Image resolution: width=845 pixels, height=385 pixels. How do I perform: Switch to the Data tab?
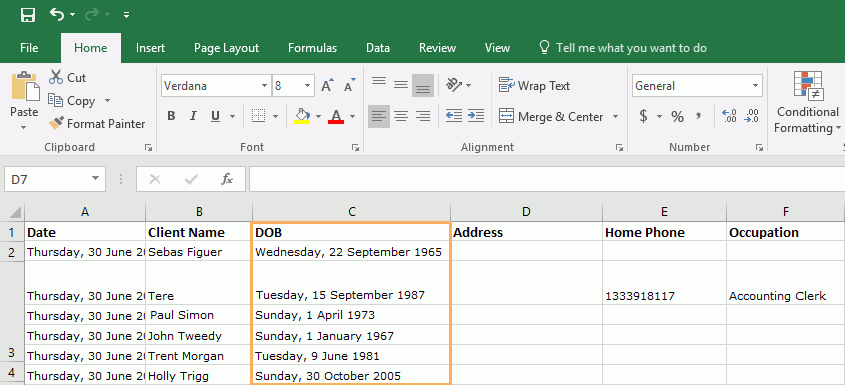[x=378, y=48]
